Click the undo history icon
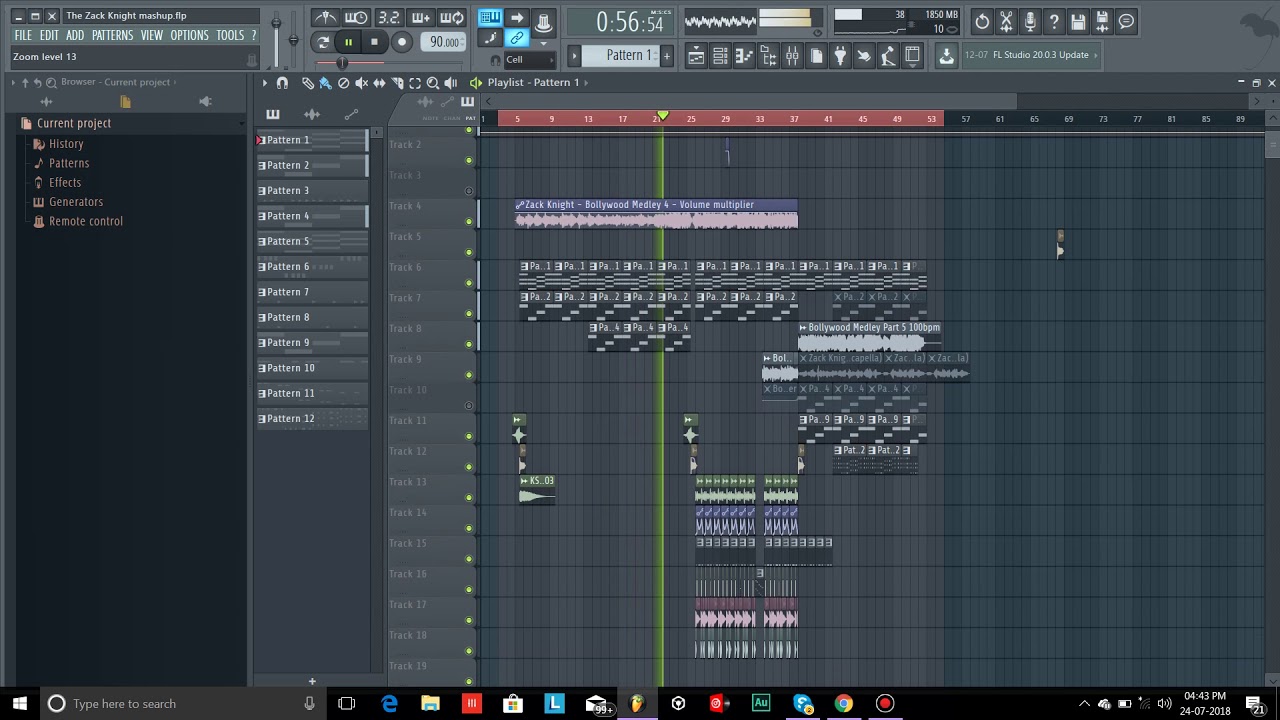Viewport: 1280px width, 720px height. point(982,21)
